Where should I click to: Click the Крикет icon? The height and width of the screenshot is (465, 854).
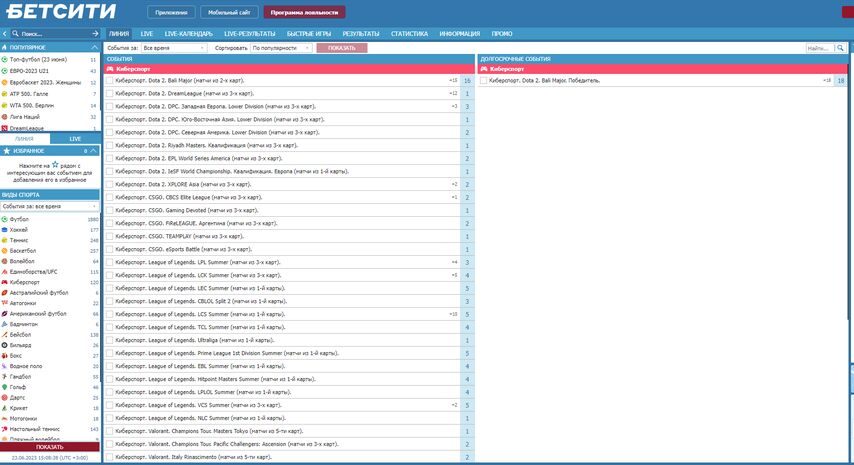click(x=4, y=408)
